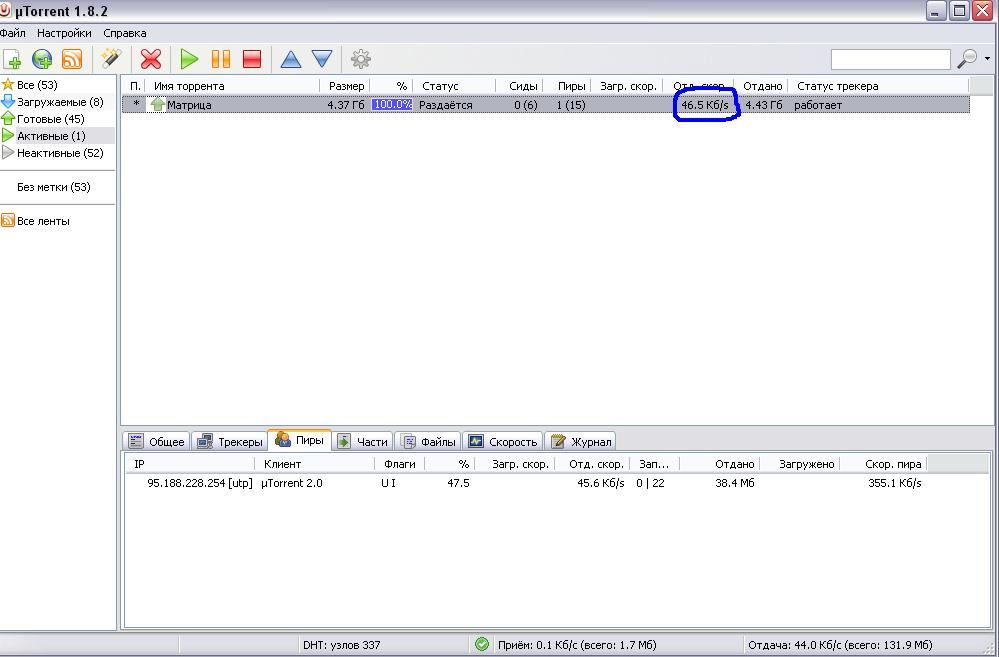
Task: Open Preferences via the gear icon
Action: (x=360, y=60)
